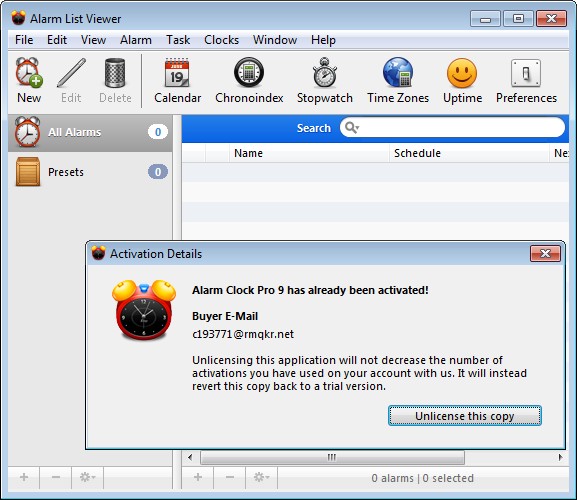Sort by the Name column header

(309, 153)
